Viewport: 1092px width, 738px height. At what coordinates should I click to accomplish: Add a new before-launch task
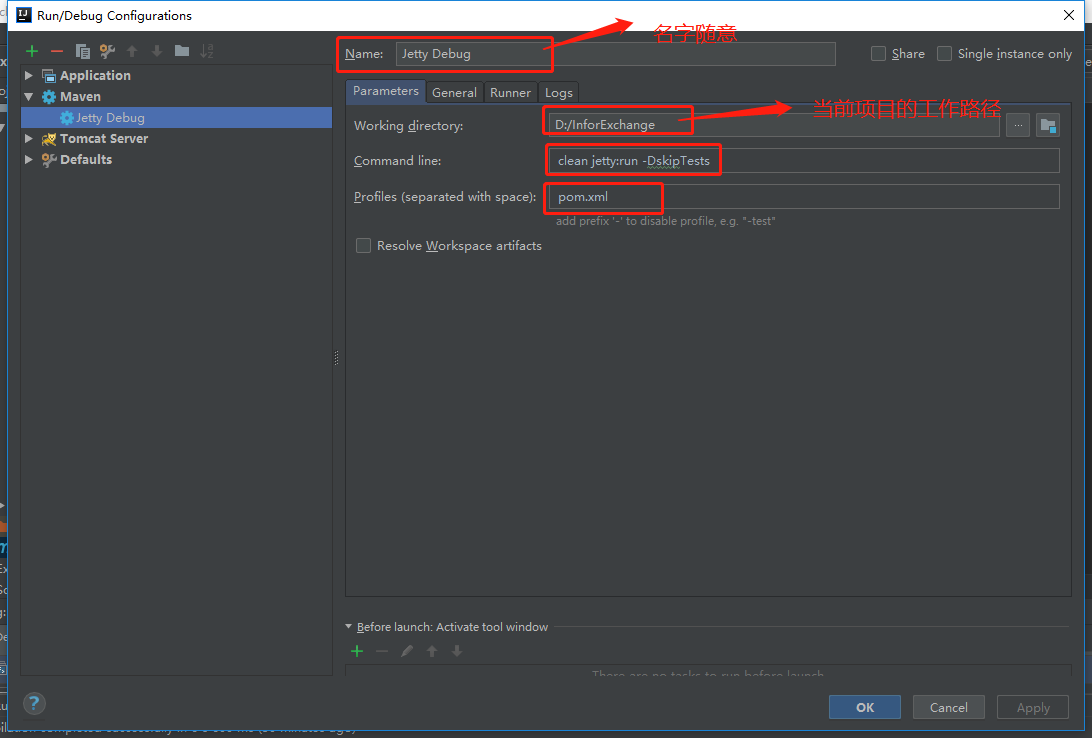(357, 651)
